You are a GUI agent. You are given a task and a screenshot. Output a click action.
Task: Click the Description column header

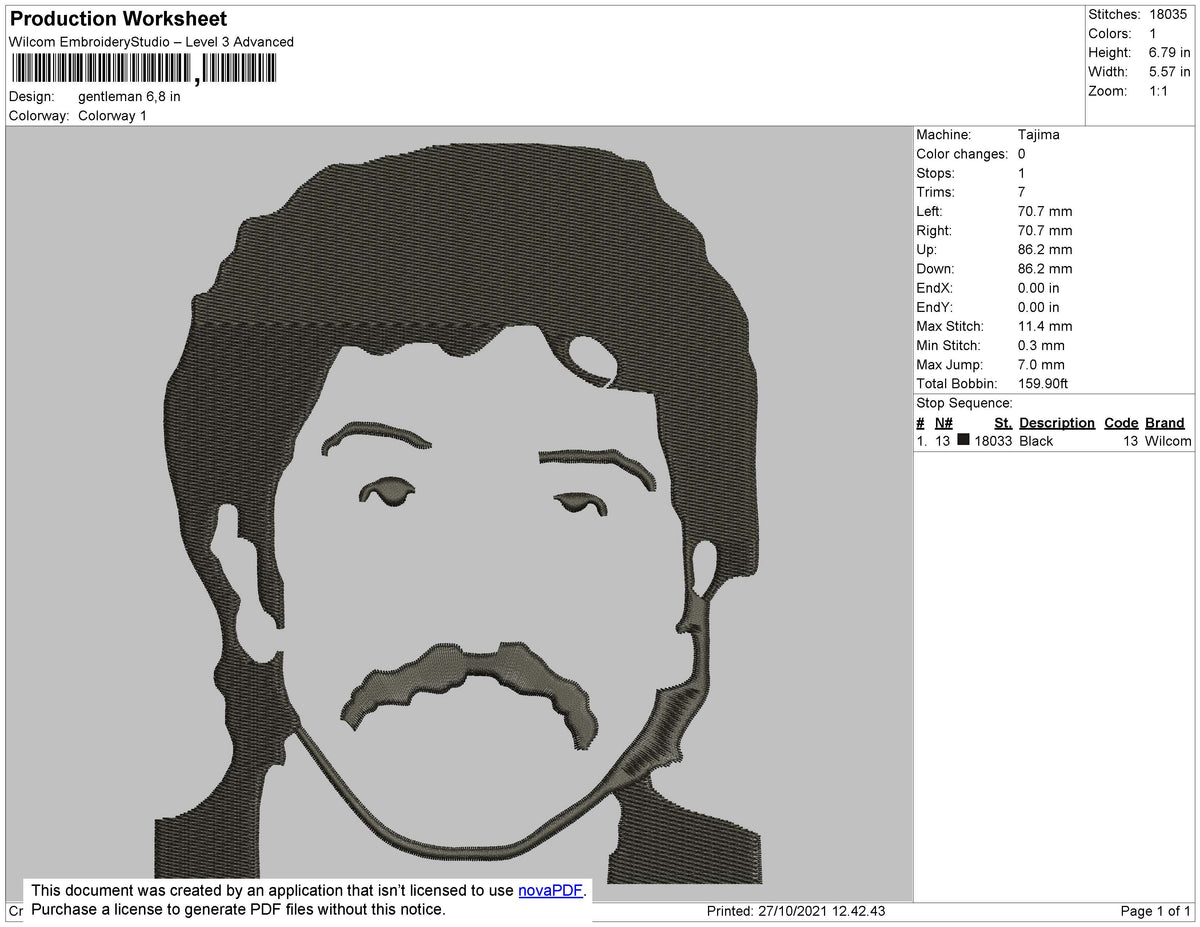[1057, 423]
